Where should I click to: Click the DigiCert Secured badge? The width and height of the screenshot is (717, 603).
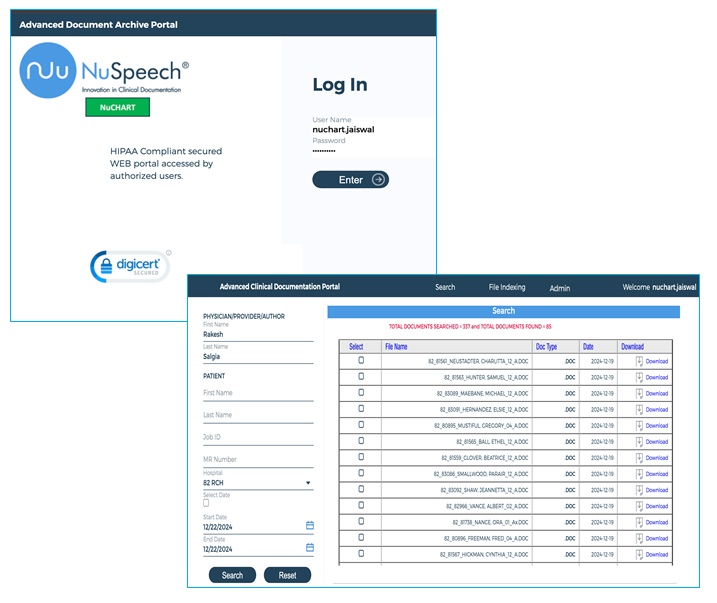[x=130, y=266]
